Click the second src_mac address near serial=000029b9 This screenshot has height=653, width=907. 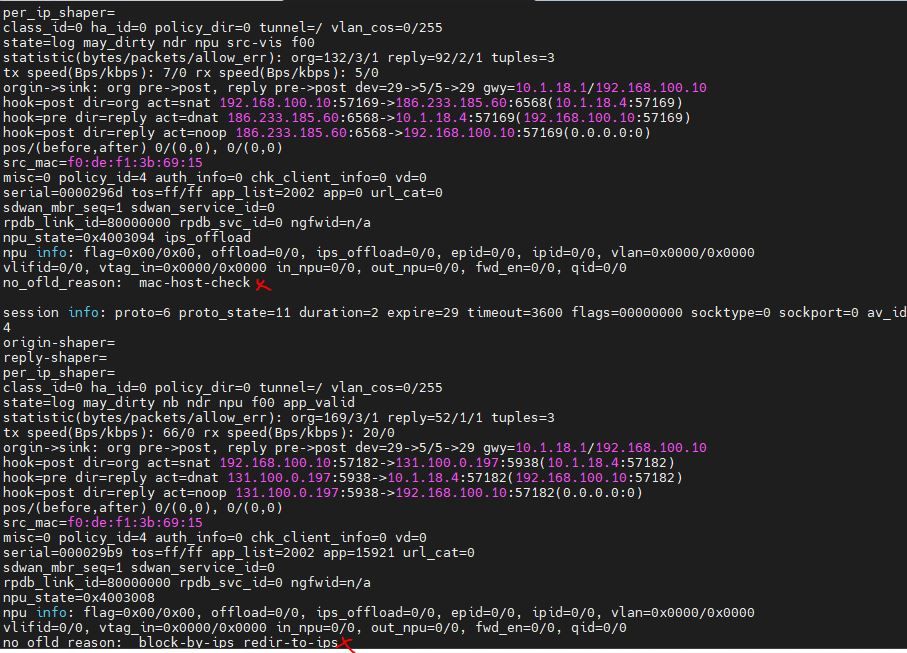135,522
